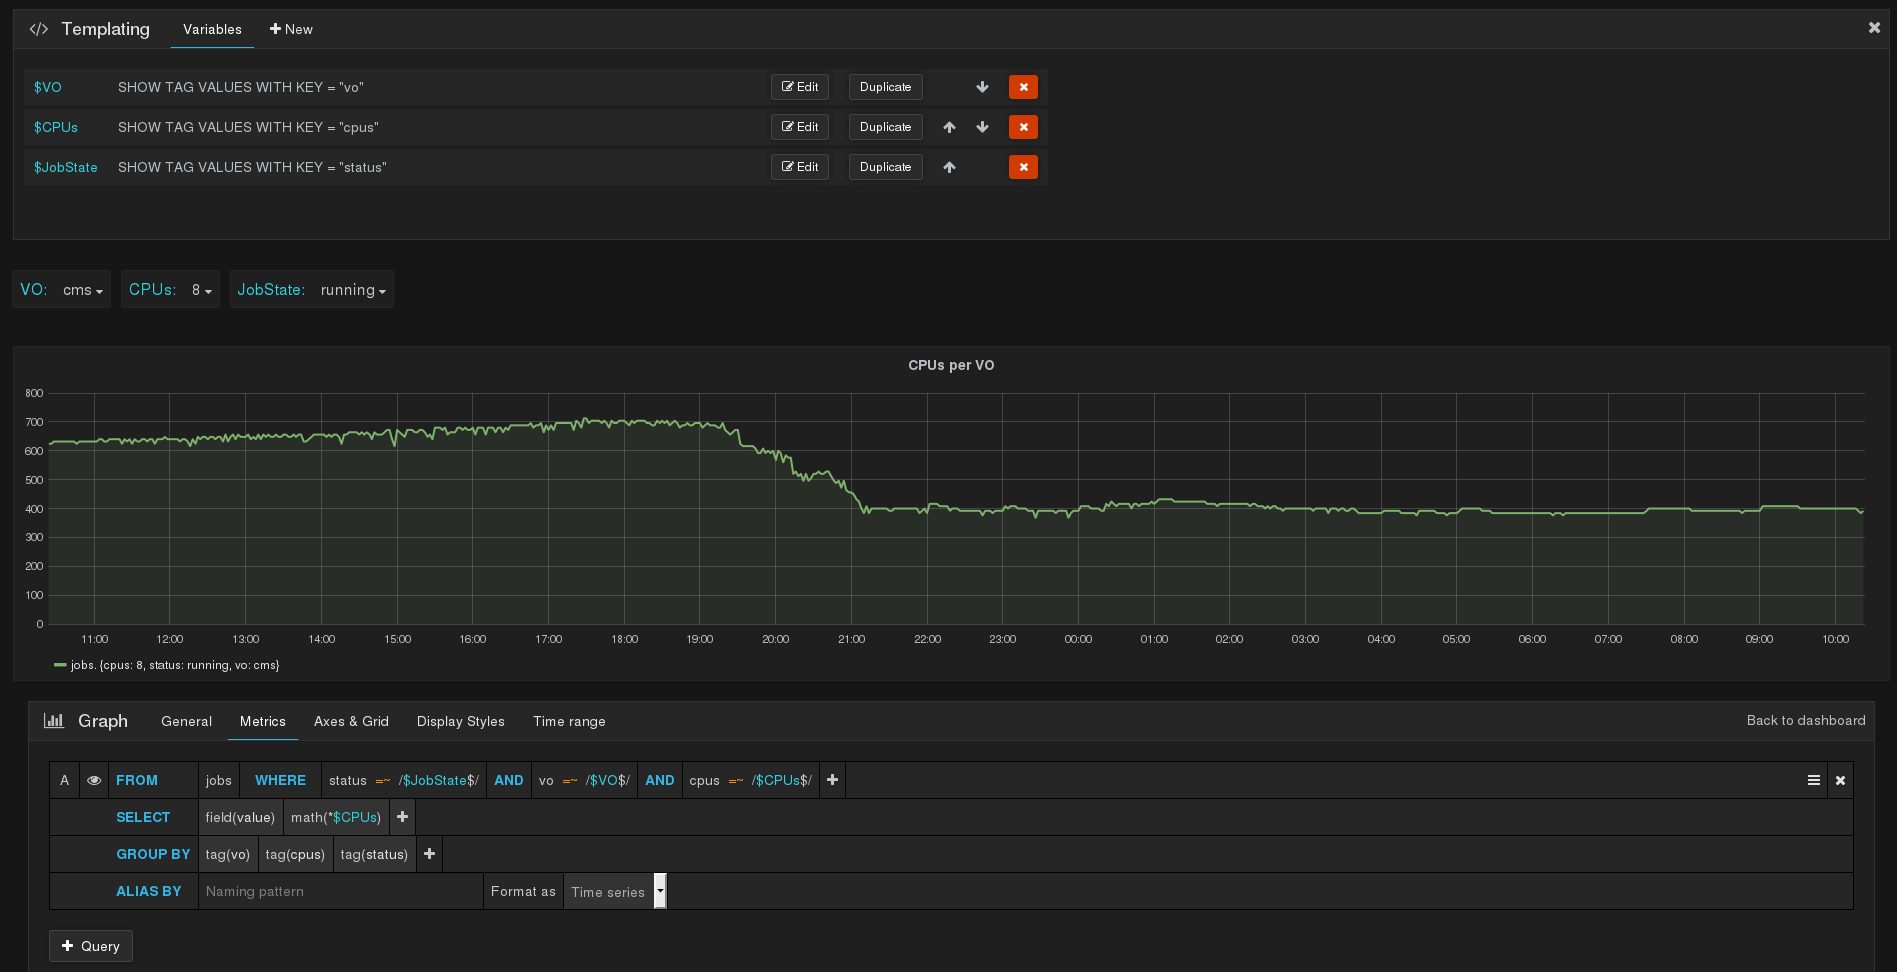Add a WHERE condition using plus icon

[832, 780]
